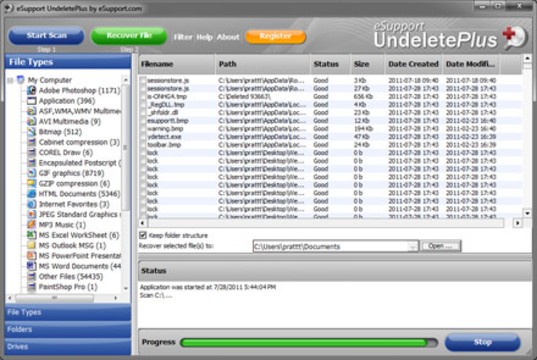Open the recovery destination path dropdown
537x360 pixels.
point(413,246)
